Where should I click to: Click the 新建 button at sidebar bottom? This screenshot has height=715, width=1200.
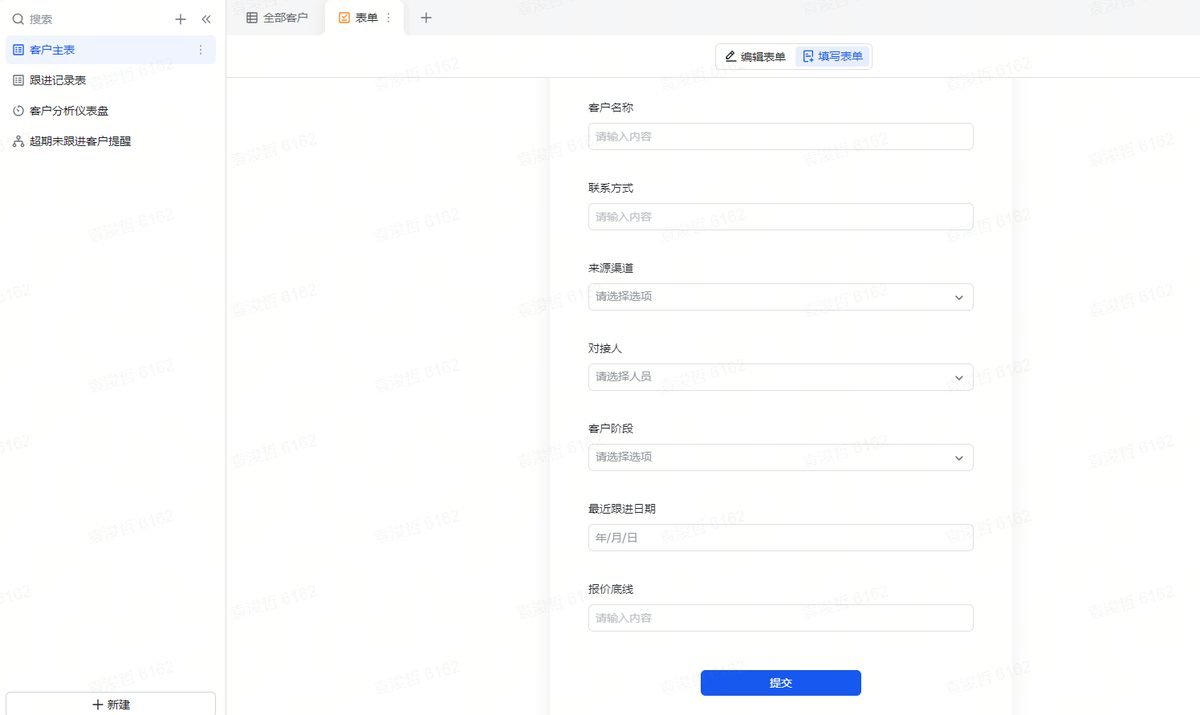tap(110, 704)
